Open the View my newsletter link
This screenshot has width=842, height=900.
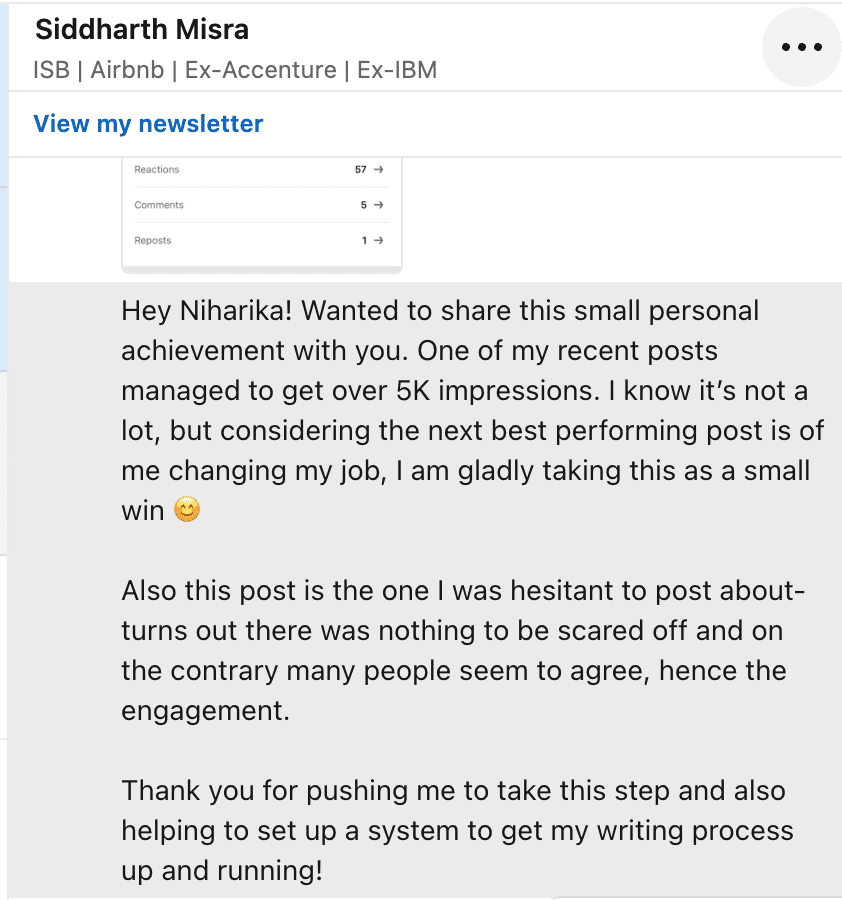pos(148,123)
